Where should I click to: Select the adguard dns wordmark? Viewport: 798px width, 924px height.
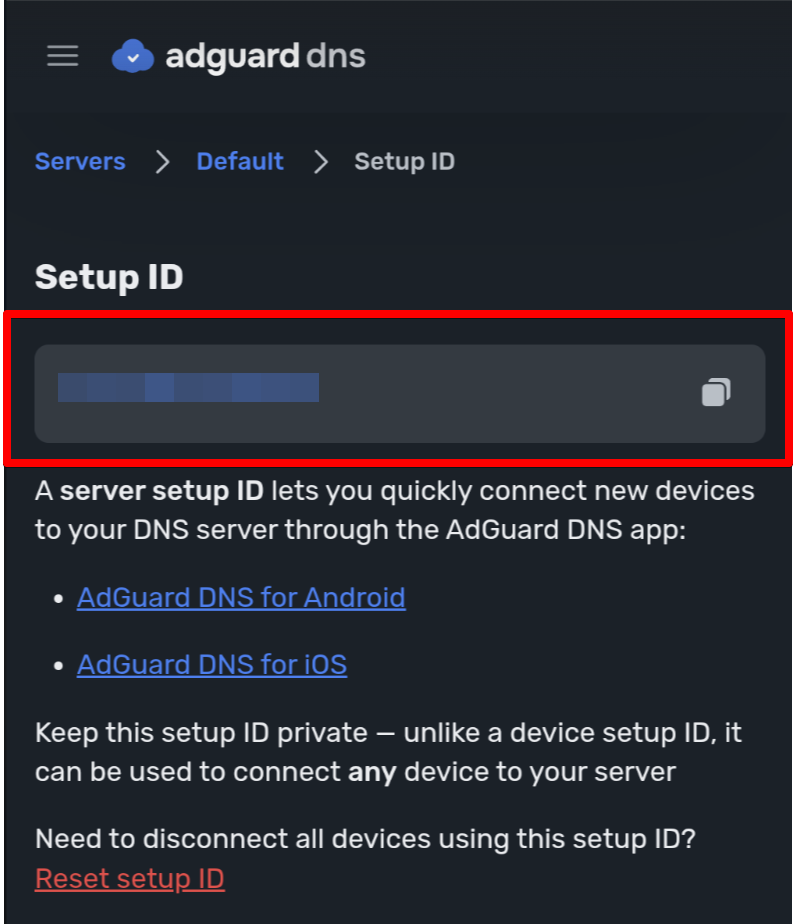[x=267, y=56]
